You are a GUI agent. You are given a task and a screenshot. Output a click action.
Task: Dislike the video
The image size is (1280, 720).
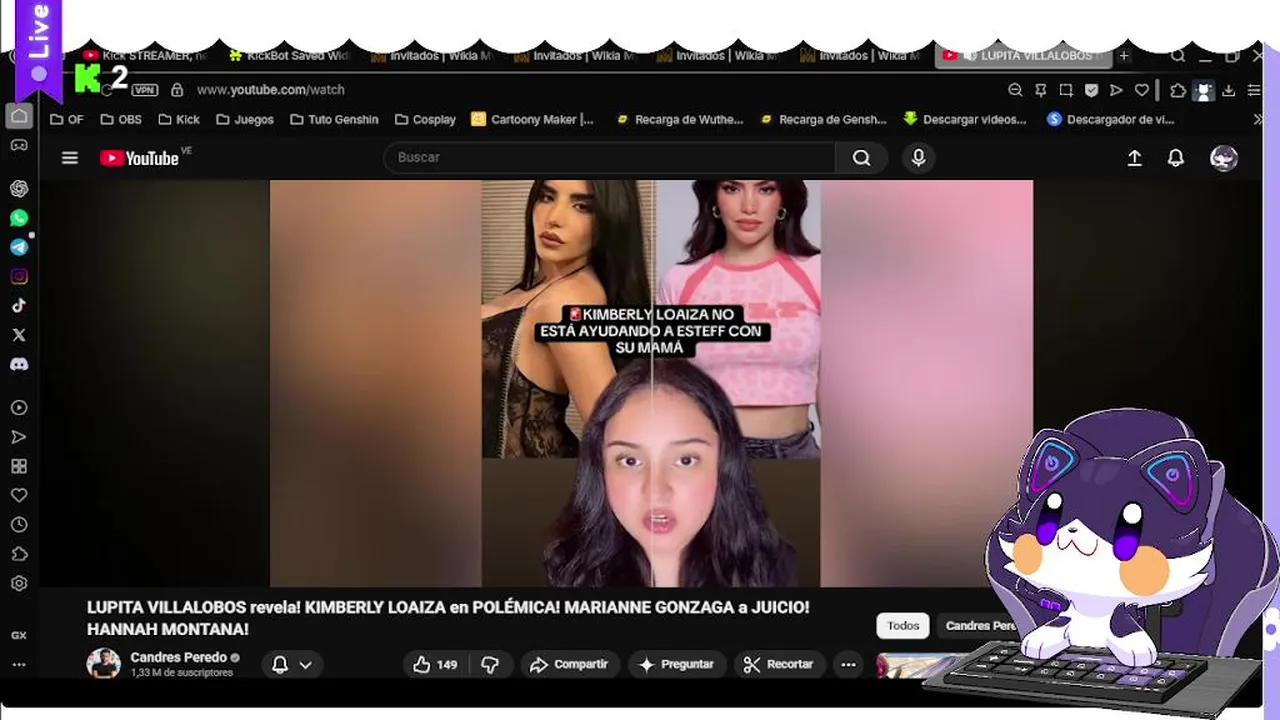coord(490,664)
